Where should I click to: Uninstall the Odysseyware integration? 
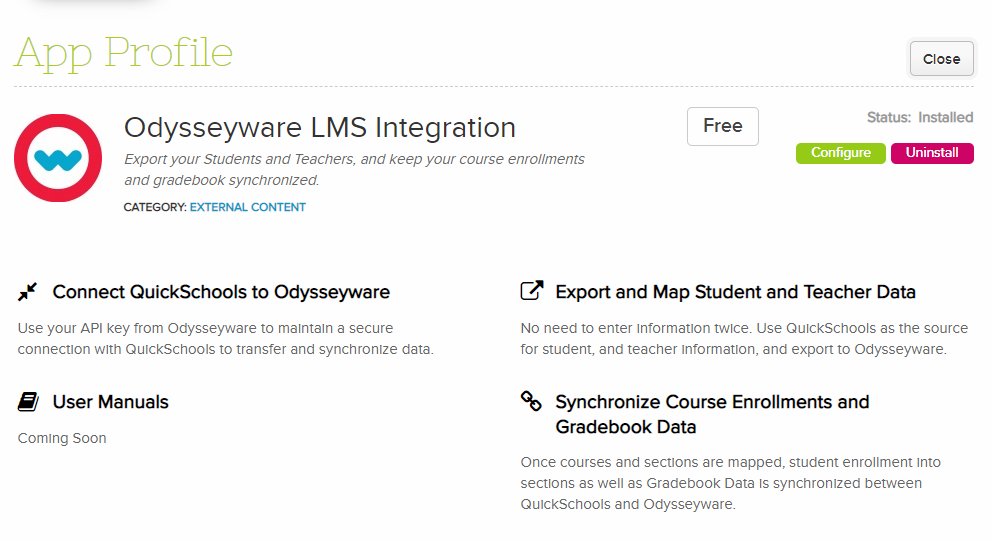[932, 153]
